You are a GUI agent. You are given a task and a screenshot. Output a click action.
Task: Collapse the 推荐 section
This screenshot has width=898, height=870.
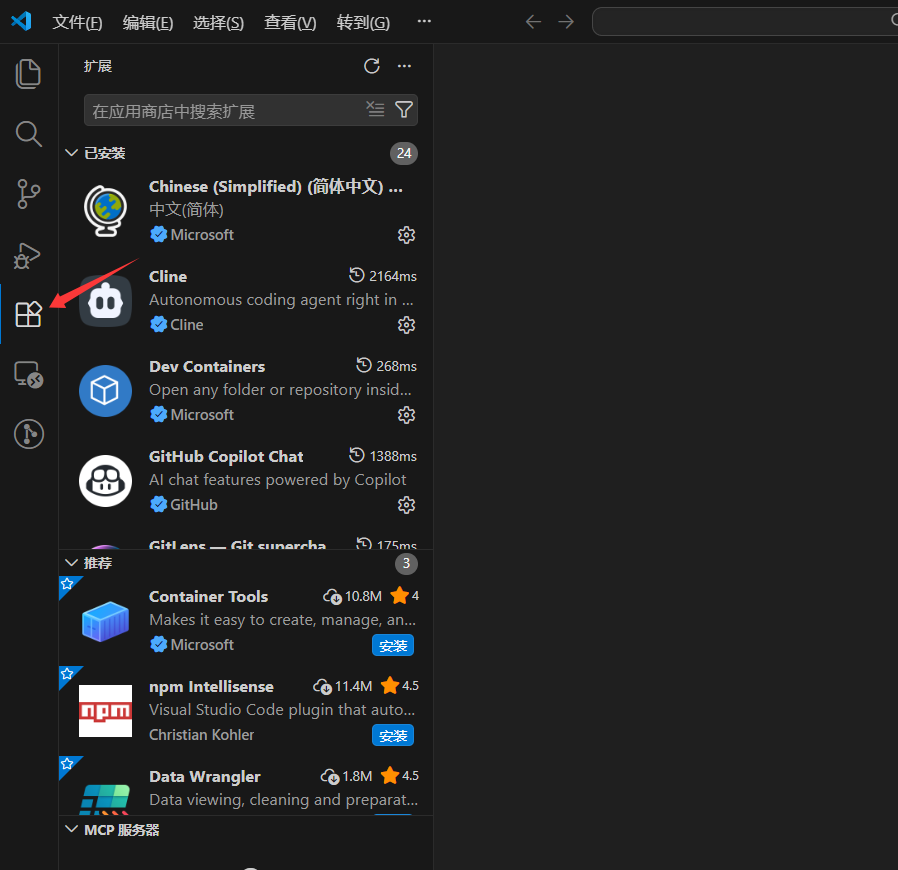[x=71, y=562]
